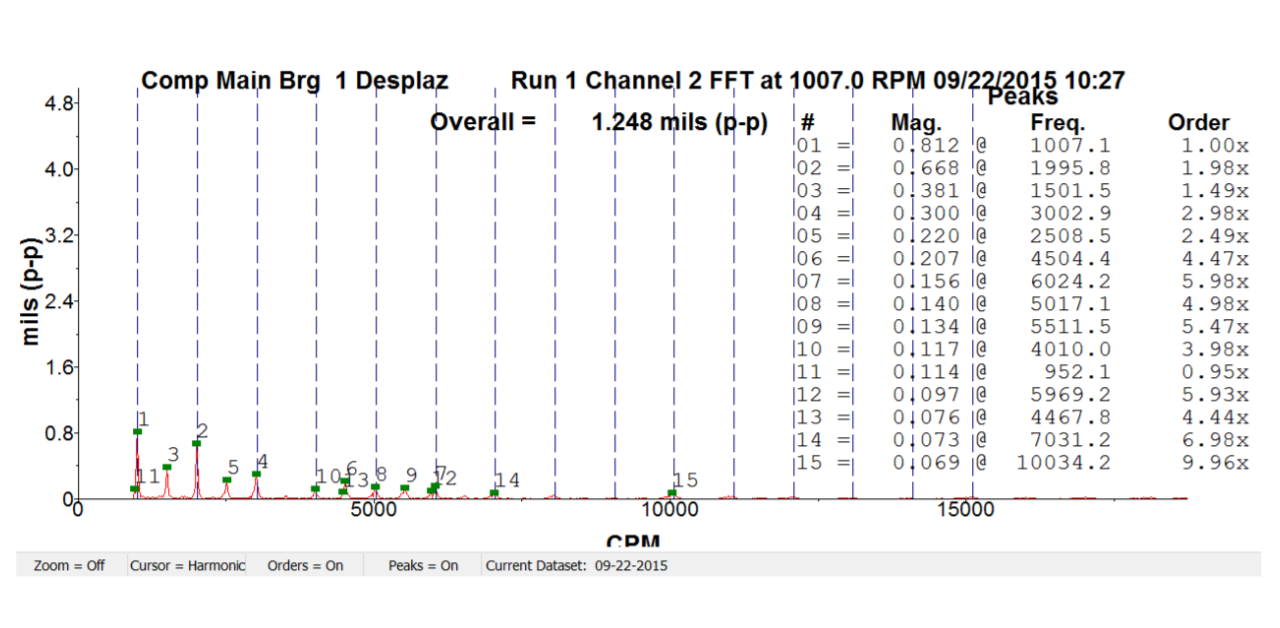Viewport: 1280px width, 628px height.
Task: Click green peak marker labeled 9
Action: [405, 488]
